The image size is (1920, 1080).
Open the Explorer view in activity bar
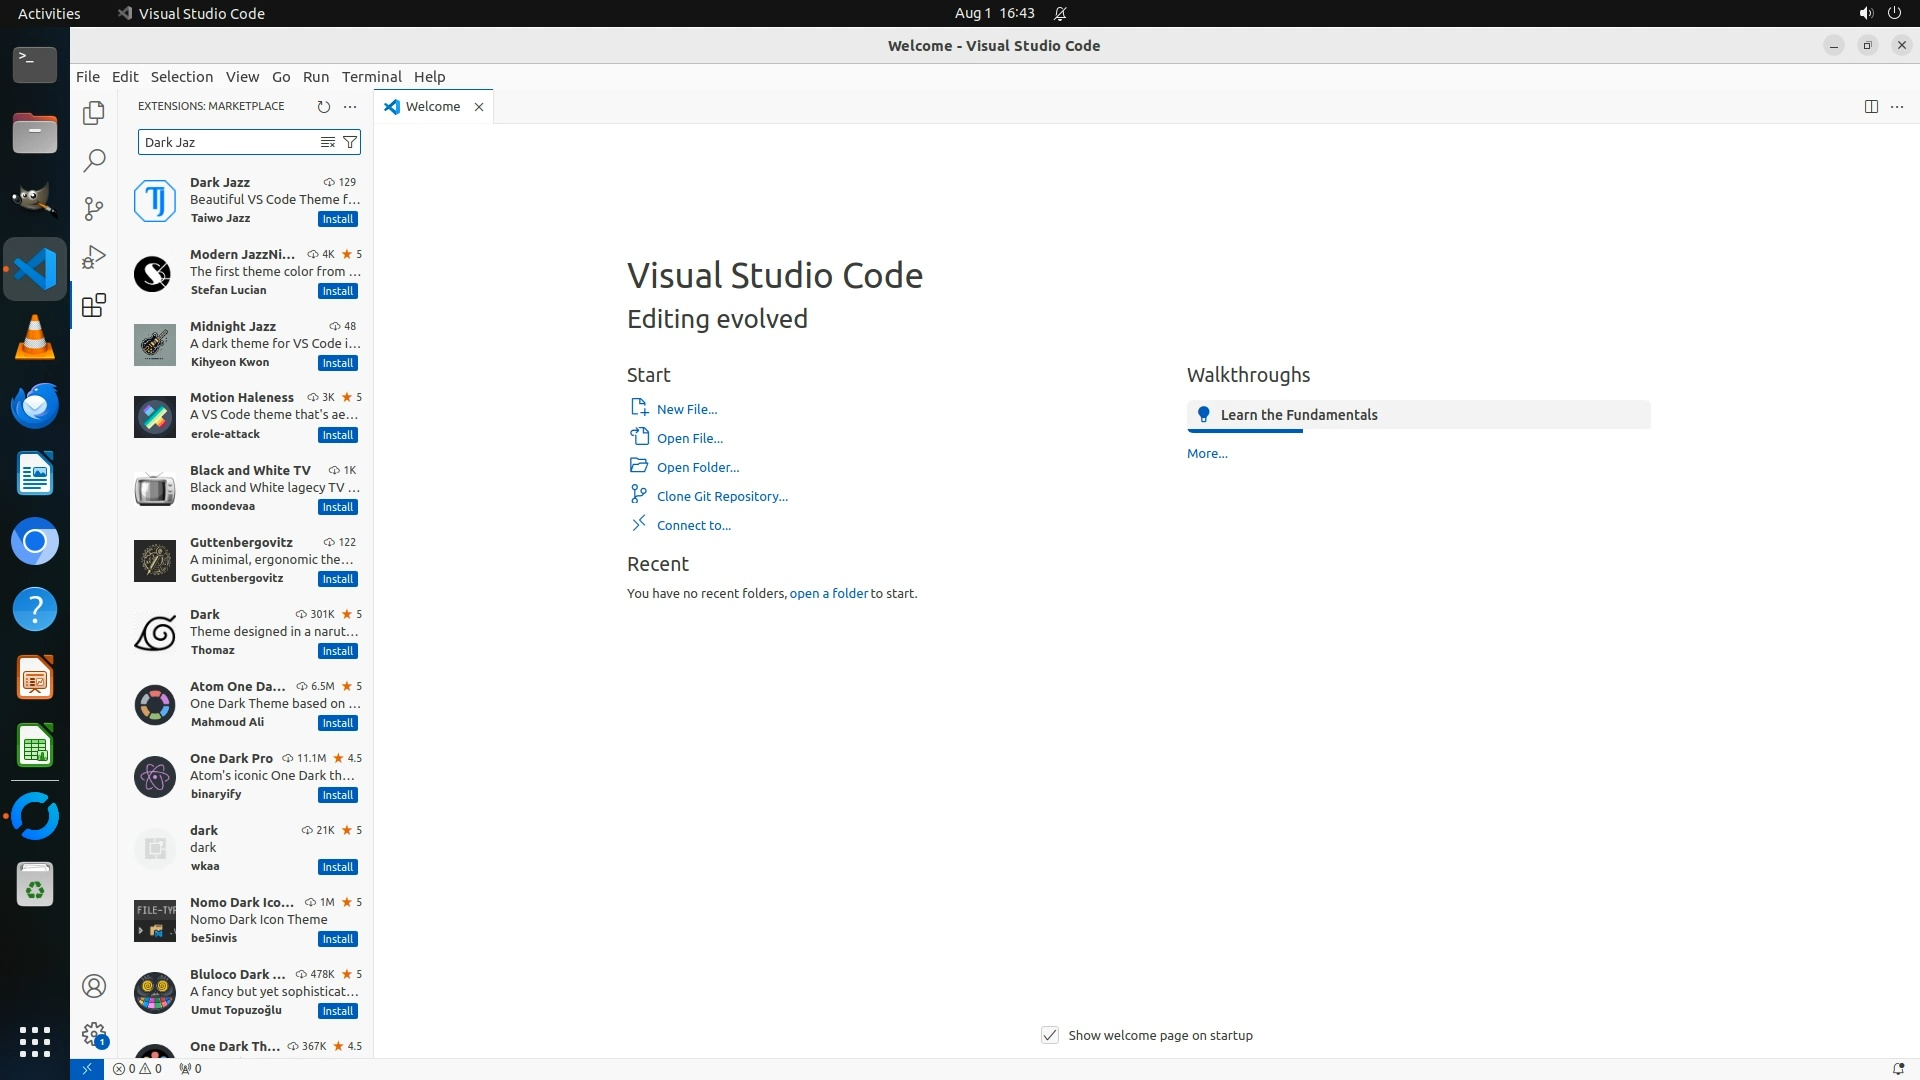coord(94,113)
